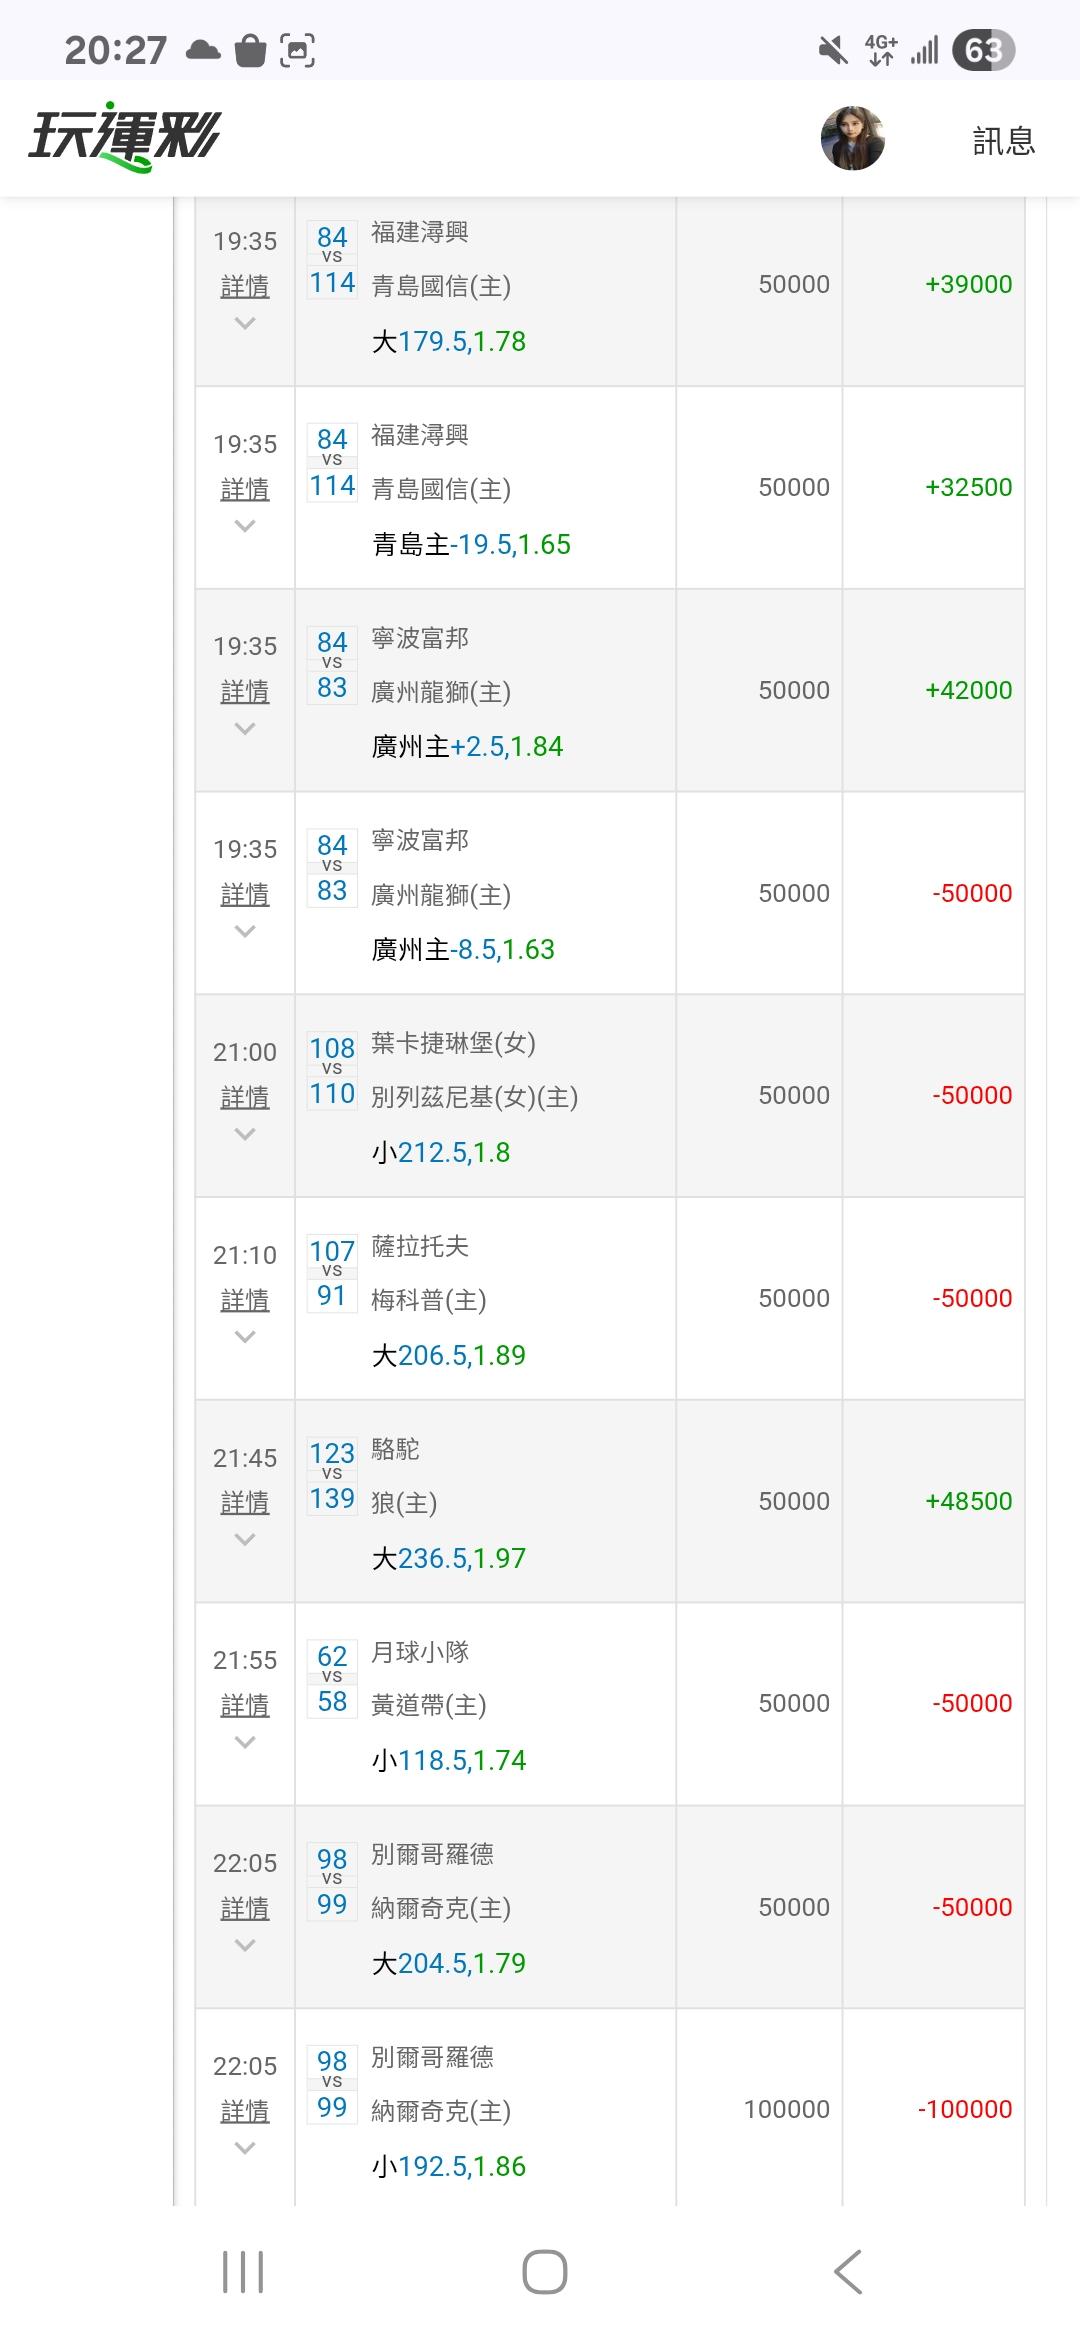The width and height of the screenshot is (1080, 2340).
Task: Expand the 廣州主+2.5 bet row chevron
Action: pos(245,729)
